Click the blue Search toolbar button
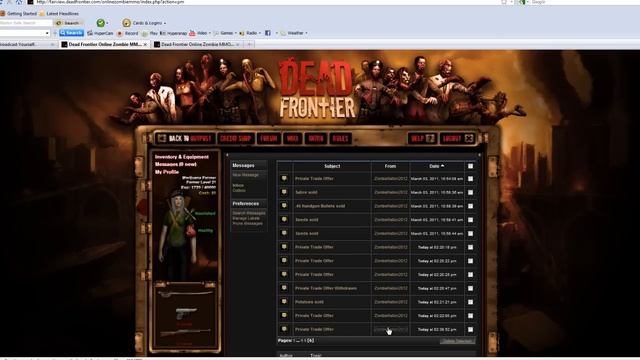Screen dimensions: 640x360 [71, 33]
